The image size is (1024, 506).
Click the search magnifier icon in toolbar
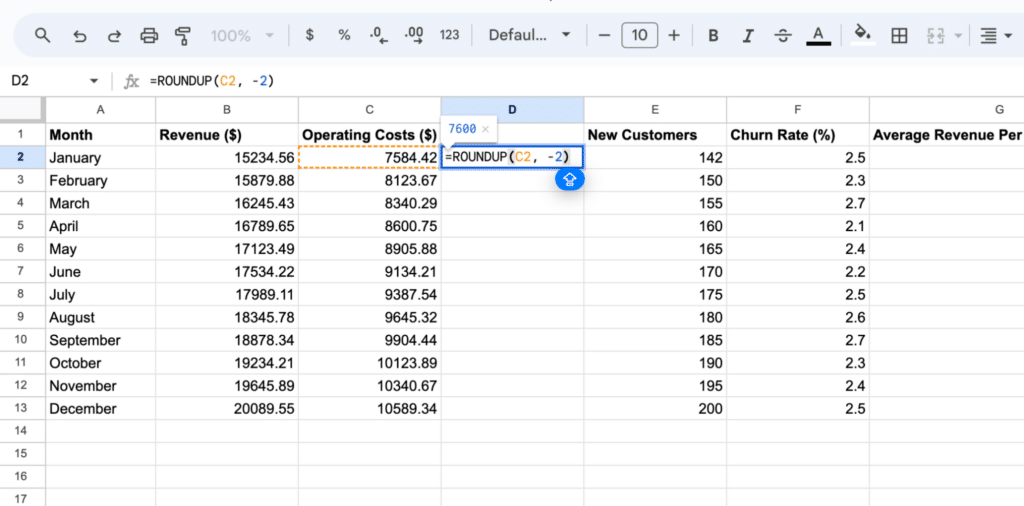(42, 35)
